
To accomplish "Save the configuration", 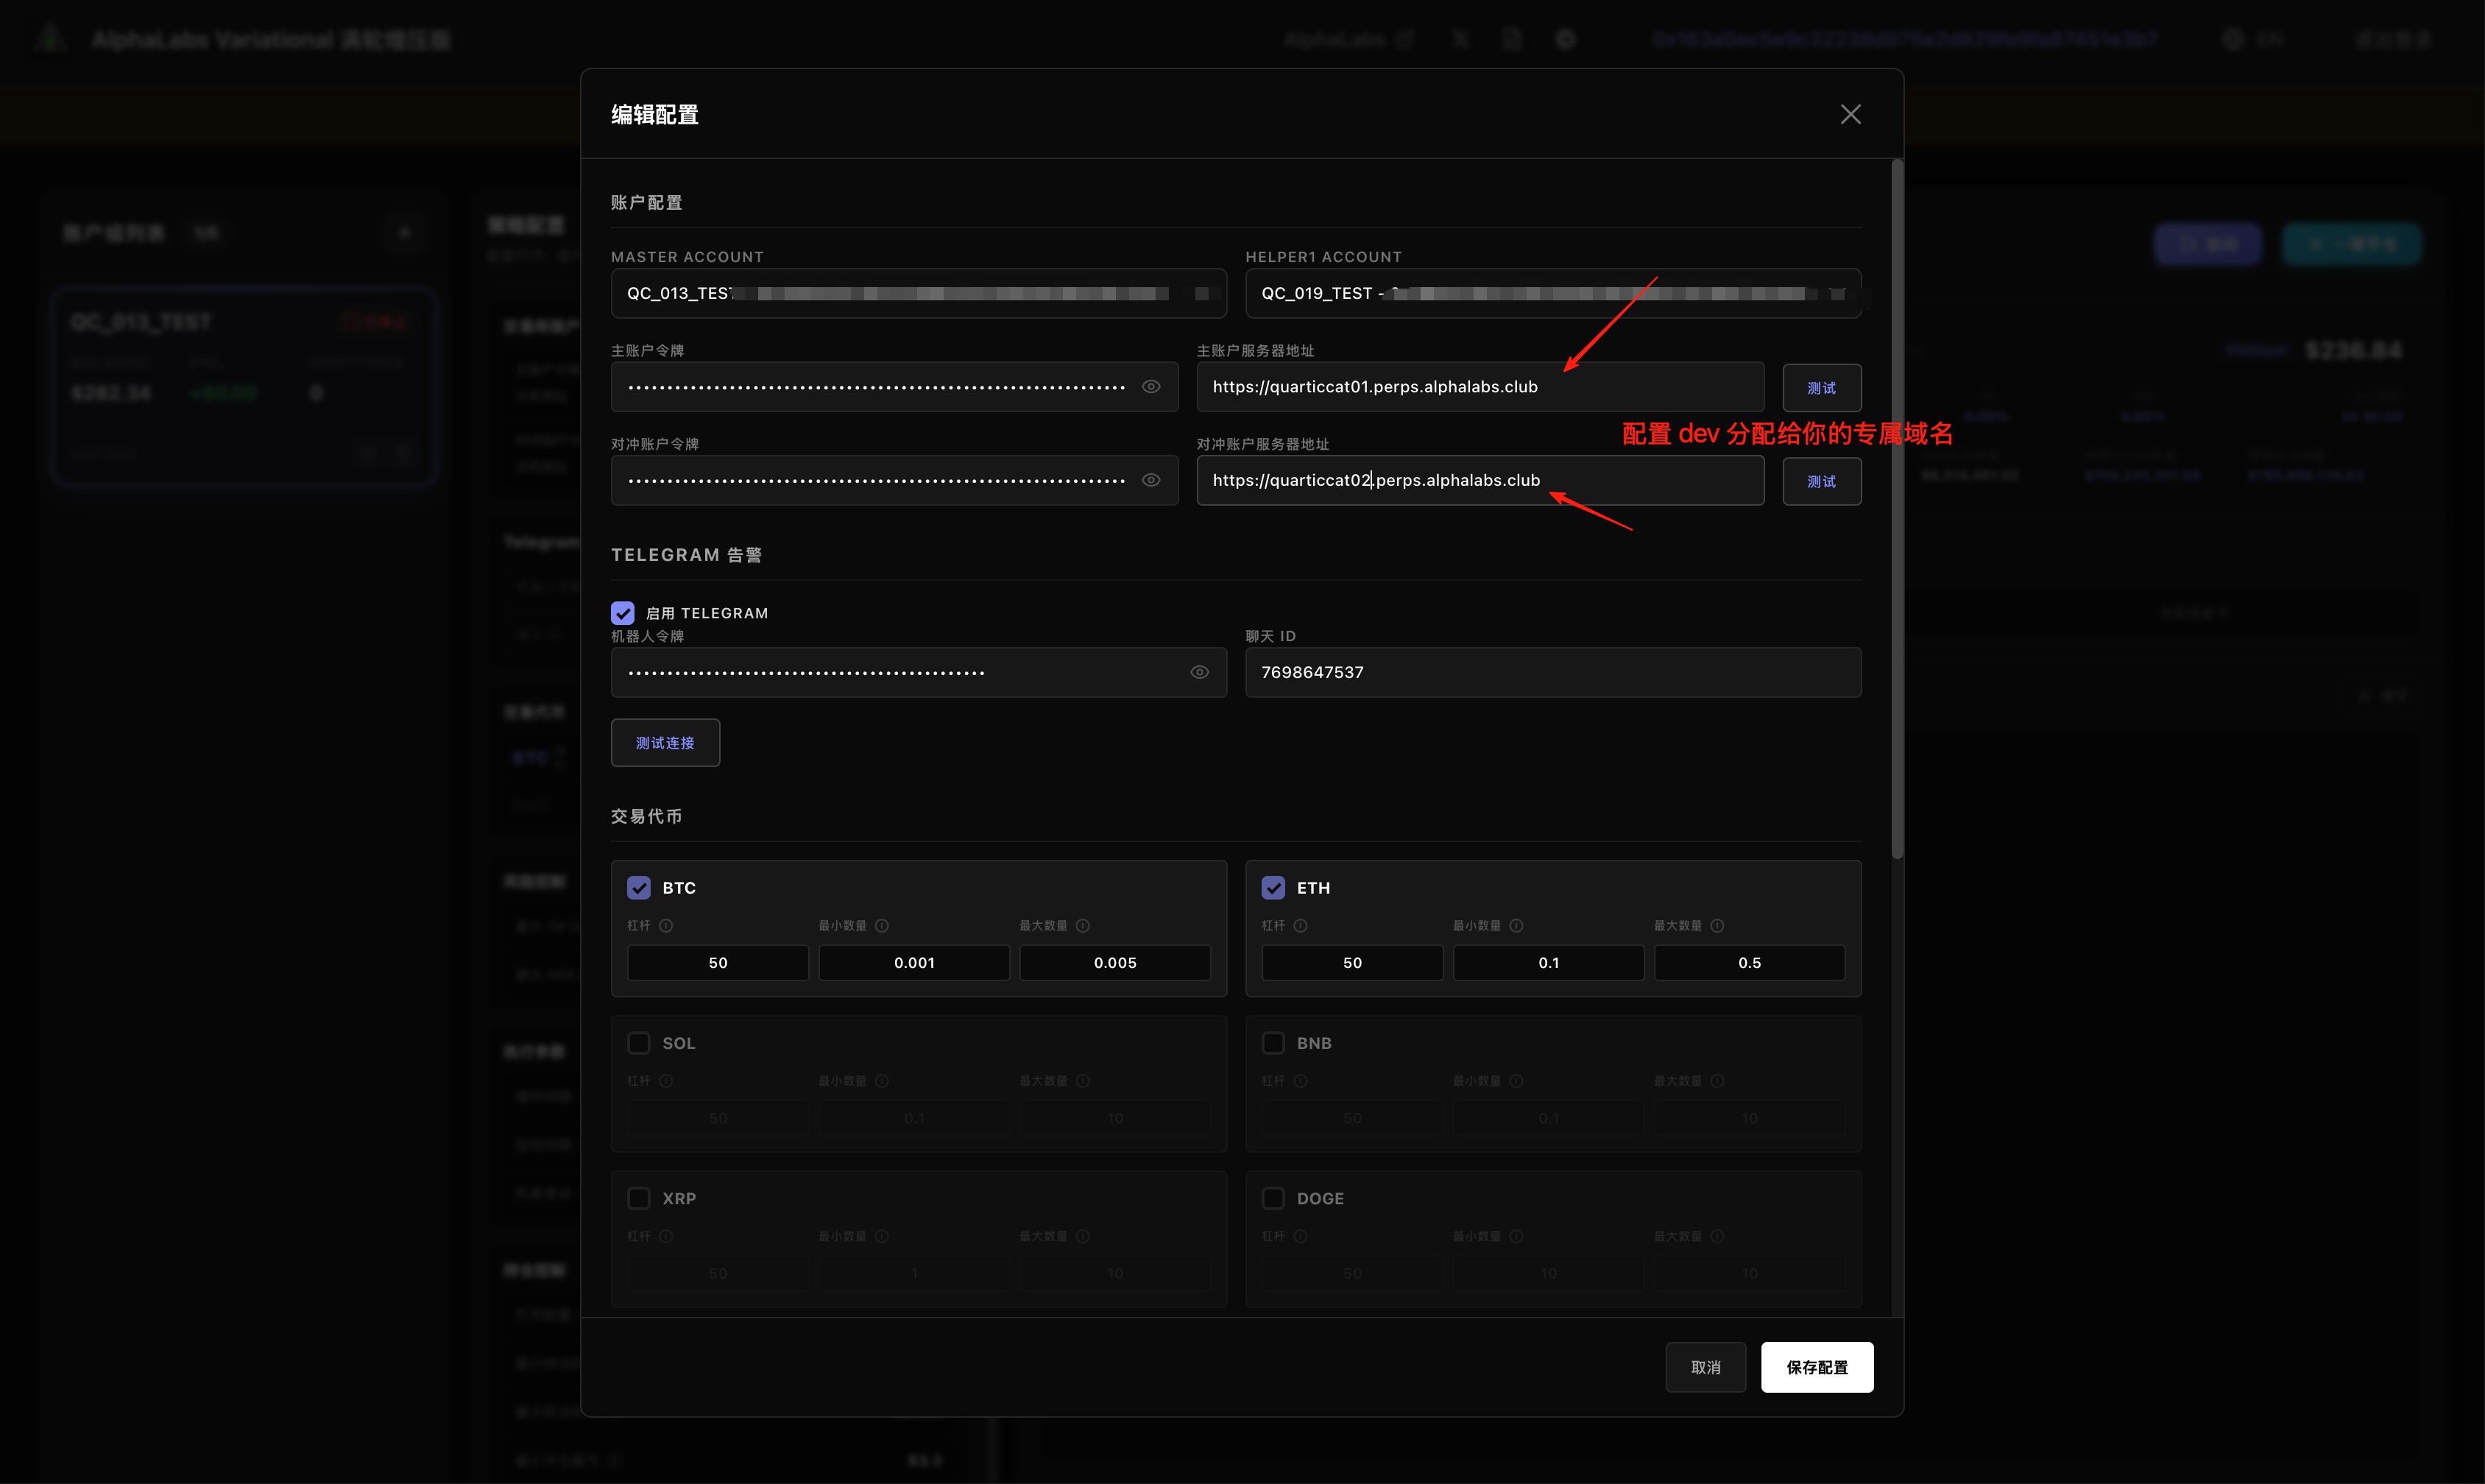I will (1816, 1367).
